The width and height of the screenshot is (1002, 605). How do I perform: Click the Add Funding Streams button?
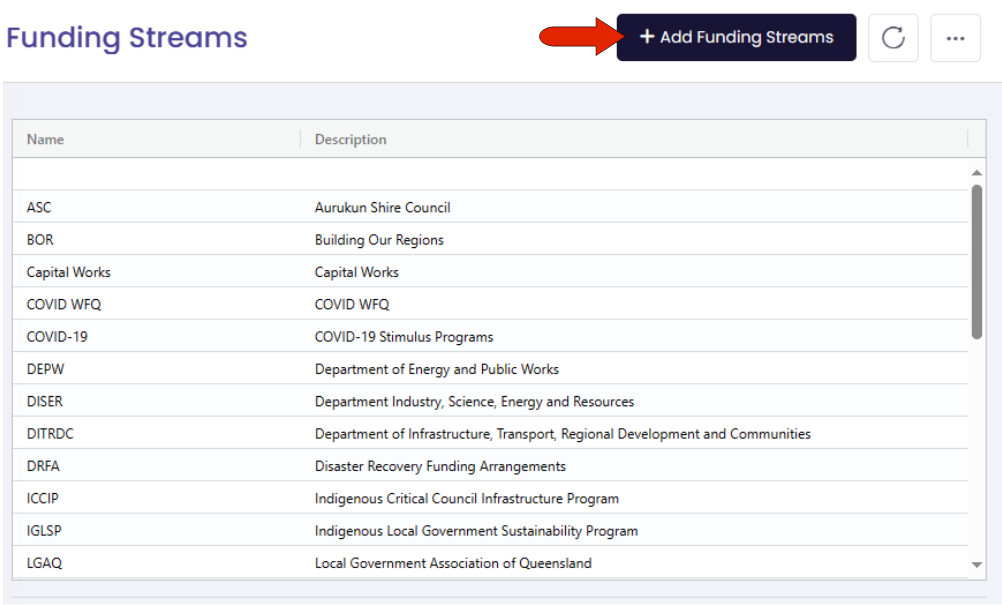coord(736,38)
